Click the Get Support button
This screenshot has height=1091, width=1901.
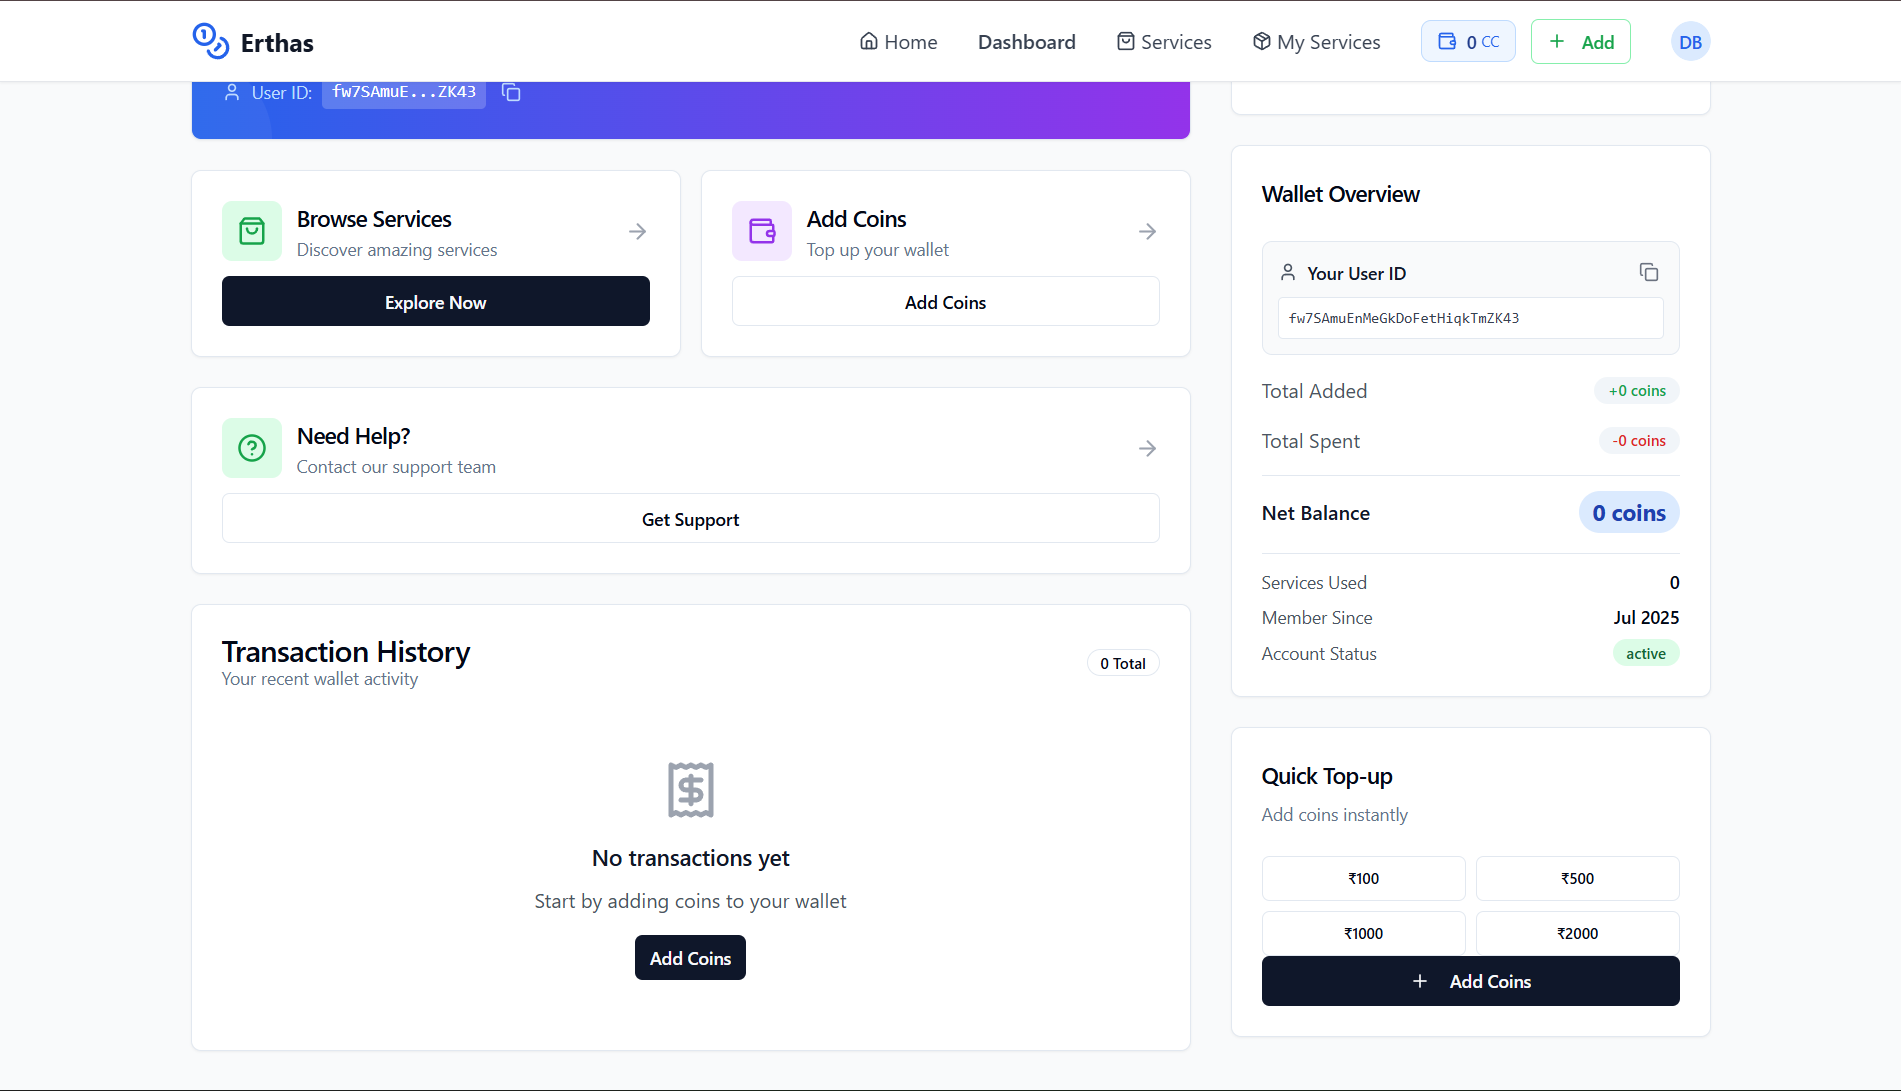[x=691, y=518]
